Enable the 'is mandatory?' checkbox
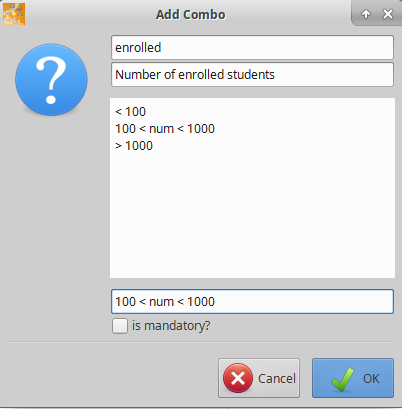Viewport: 402px width, 409px height. point(120,326)
